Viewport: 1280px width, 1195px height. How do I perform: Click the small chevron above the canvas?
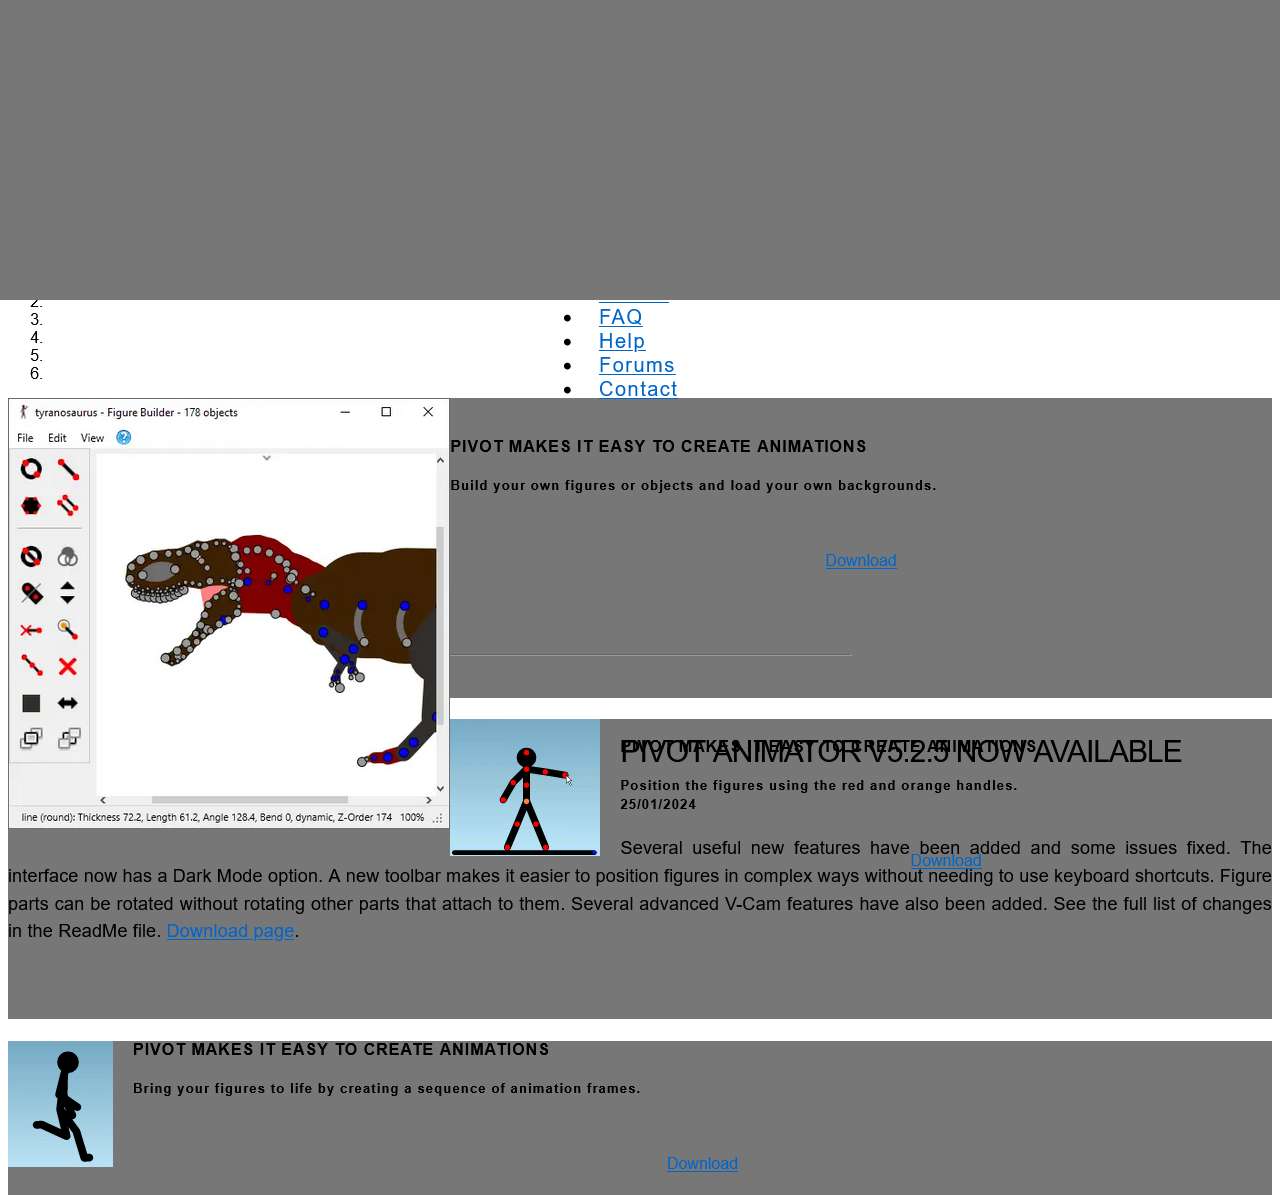[266, 458]
